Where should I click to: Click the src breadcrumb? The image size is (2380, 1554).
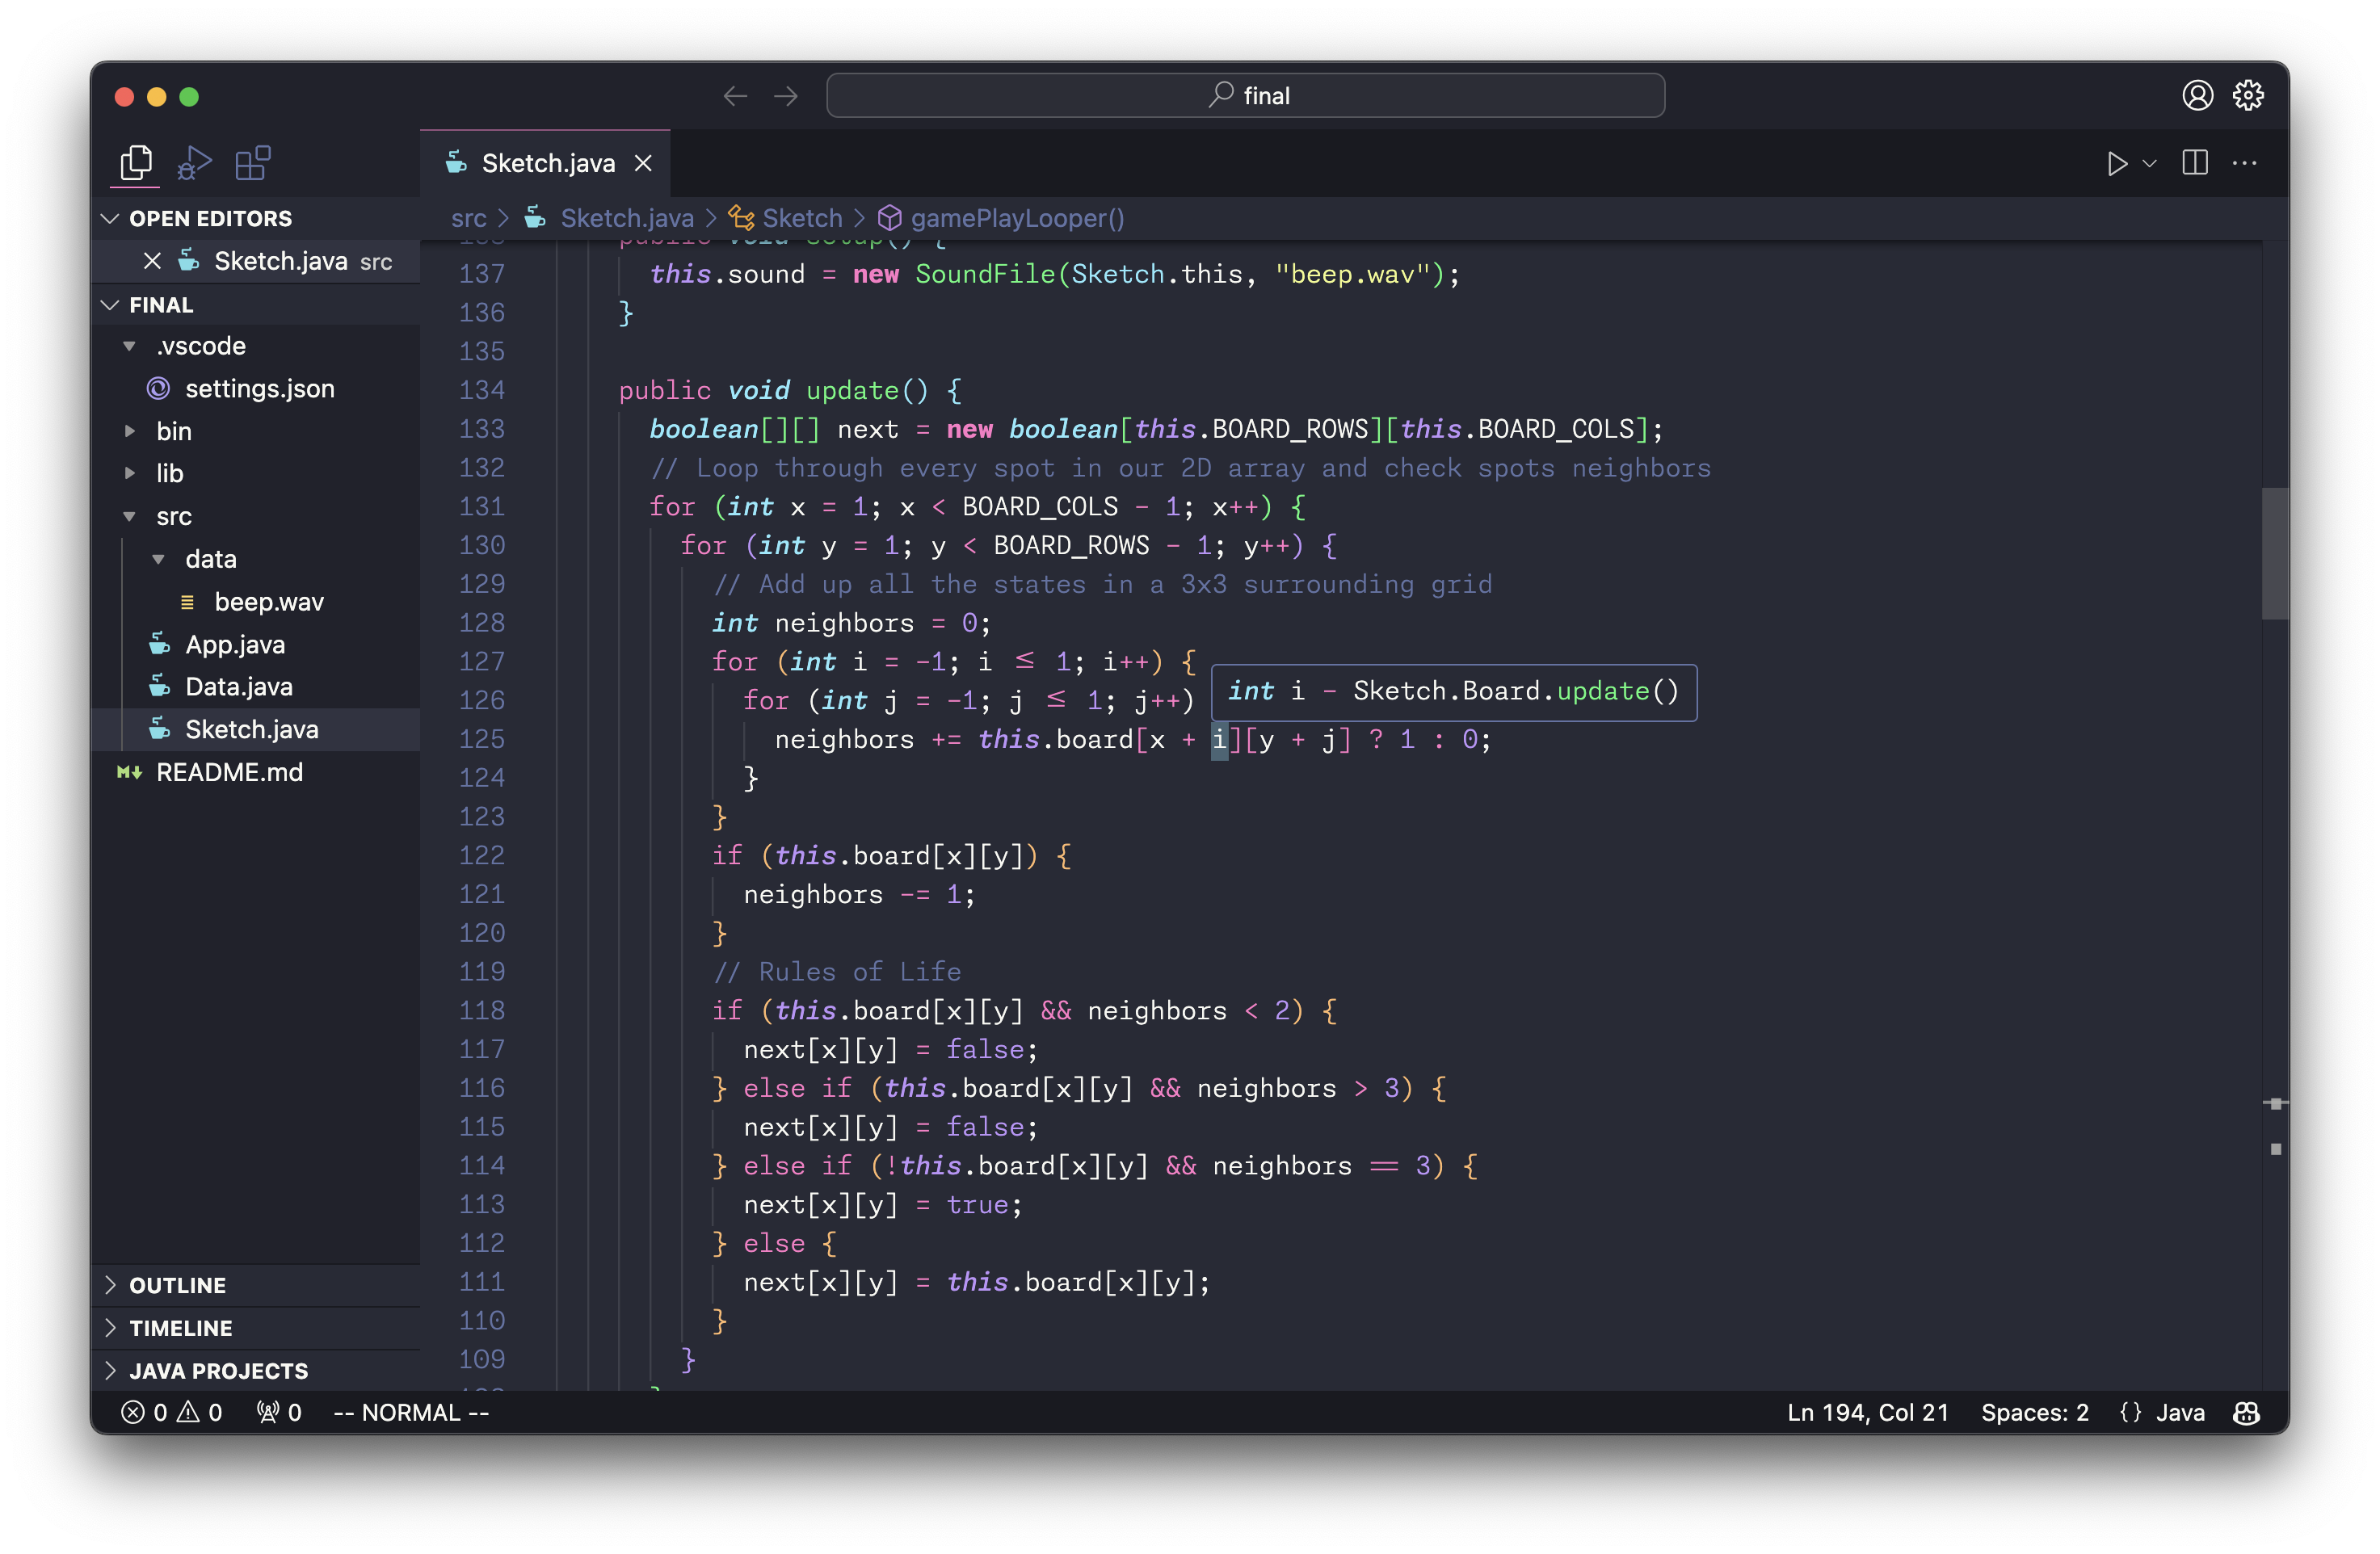(468, 218)
